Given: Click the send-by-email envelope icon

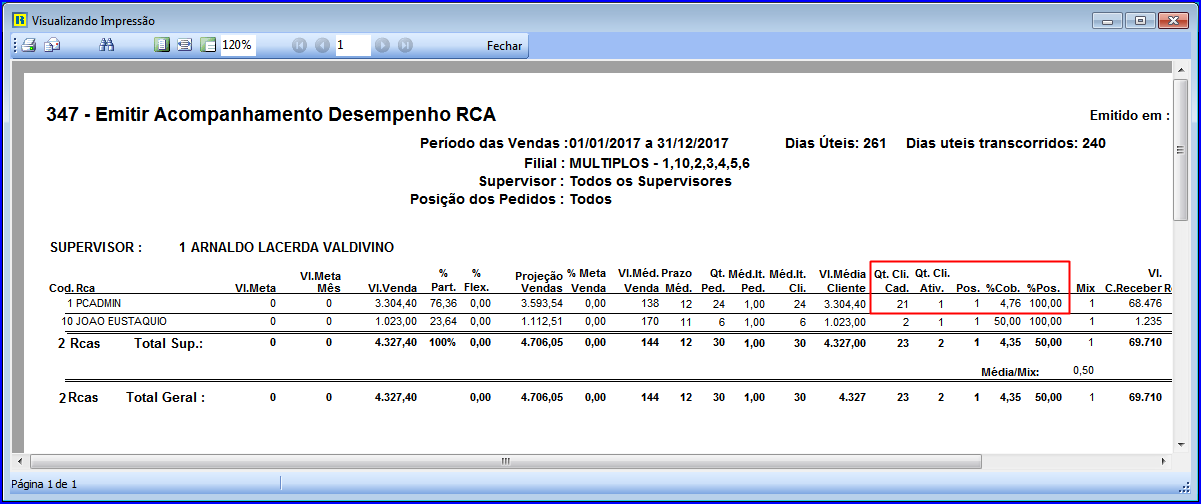Looking at the screenshot, I should tap(53, 45).
